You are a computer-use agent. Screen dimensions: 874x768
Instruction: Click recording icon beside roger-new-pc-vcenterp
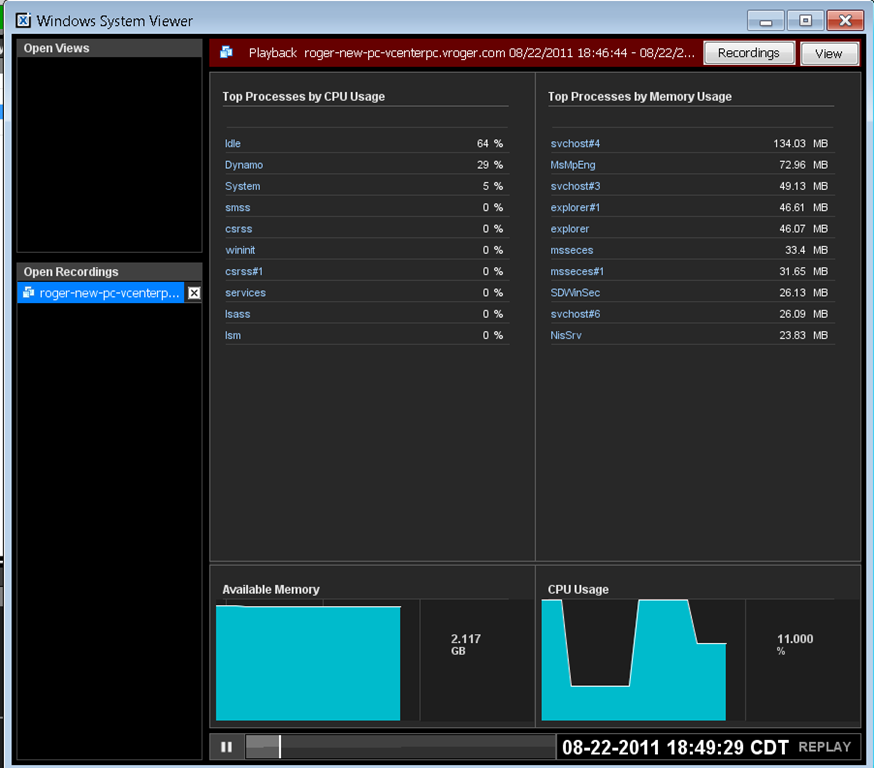[x=28, y=293]
